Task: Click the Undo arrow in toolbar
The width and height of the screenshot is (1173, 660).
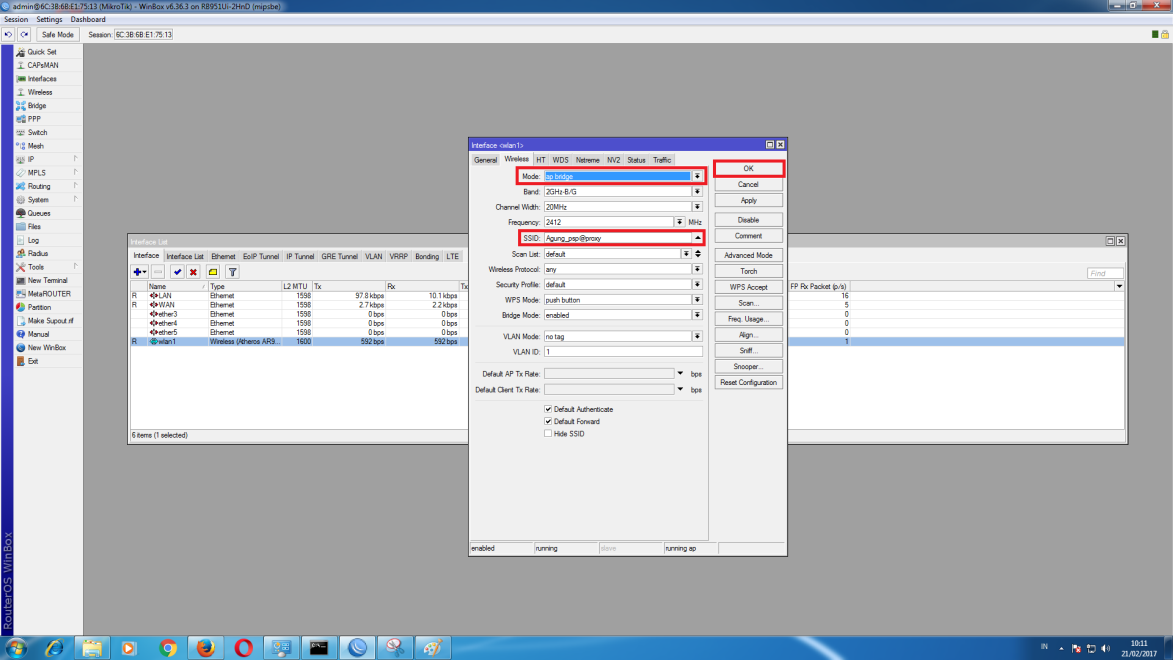Action: pos(8,34)
